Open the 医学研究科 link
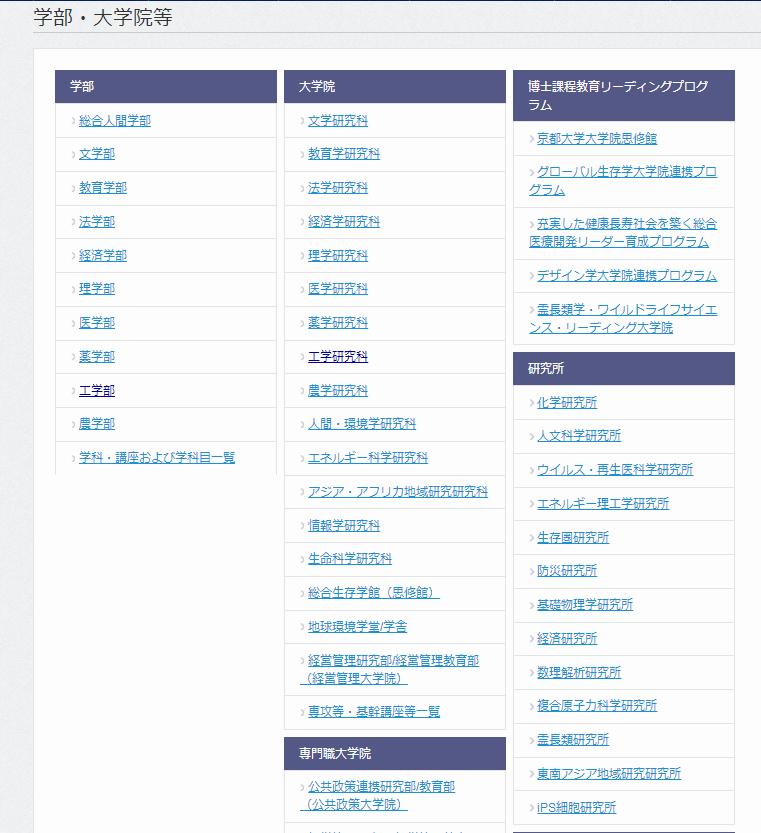This screenshot has height=833, width=761. (x=337, y=289)
